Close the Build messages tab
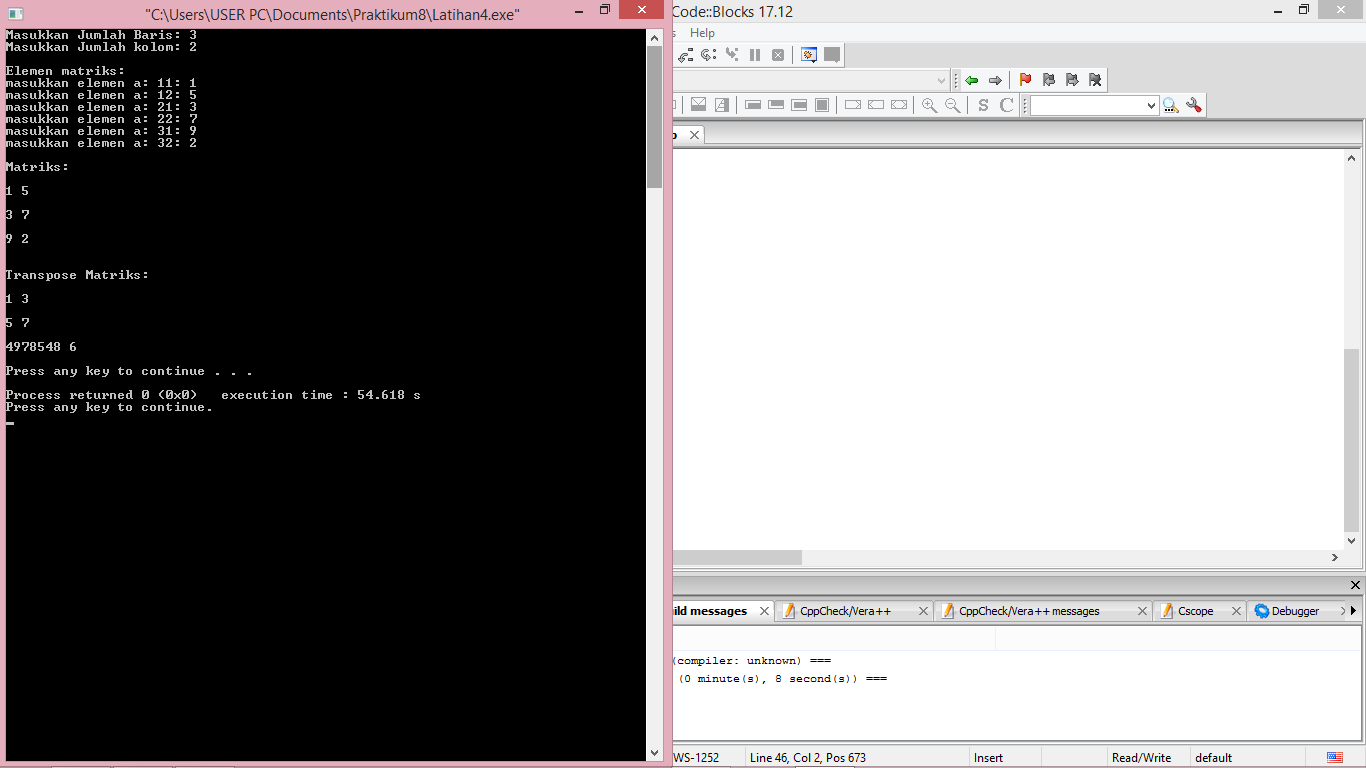This screenshot has width=1366, height=768. click(x=764, y=611)
